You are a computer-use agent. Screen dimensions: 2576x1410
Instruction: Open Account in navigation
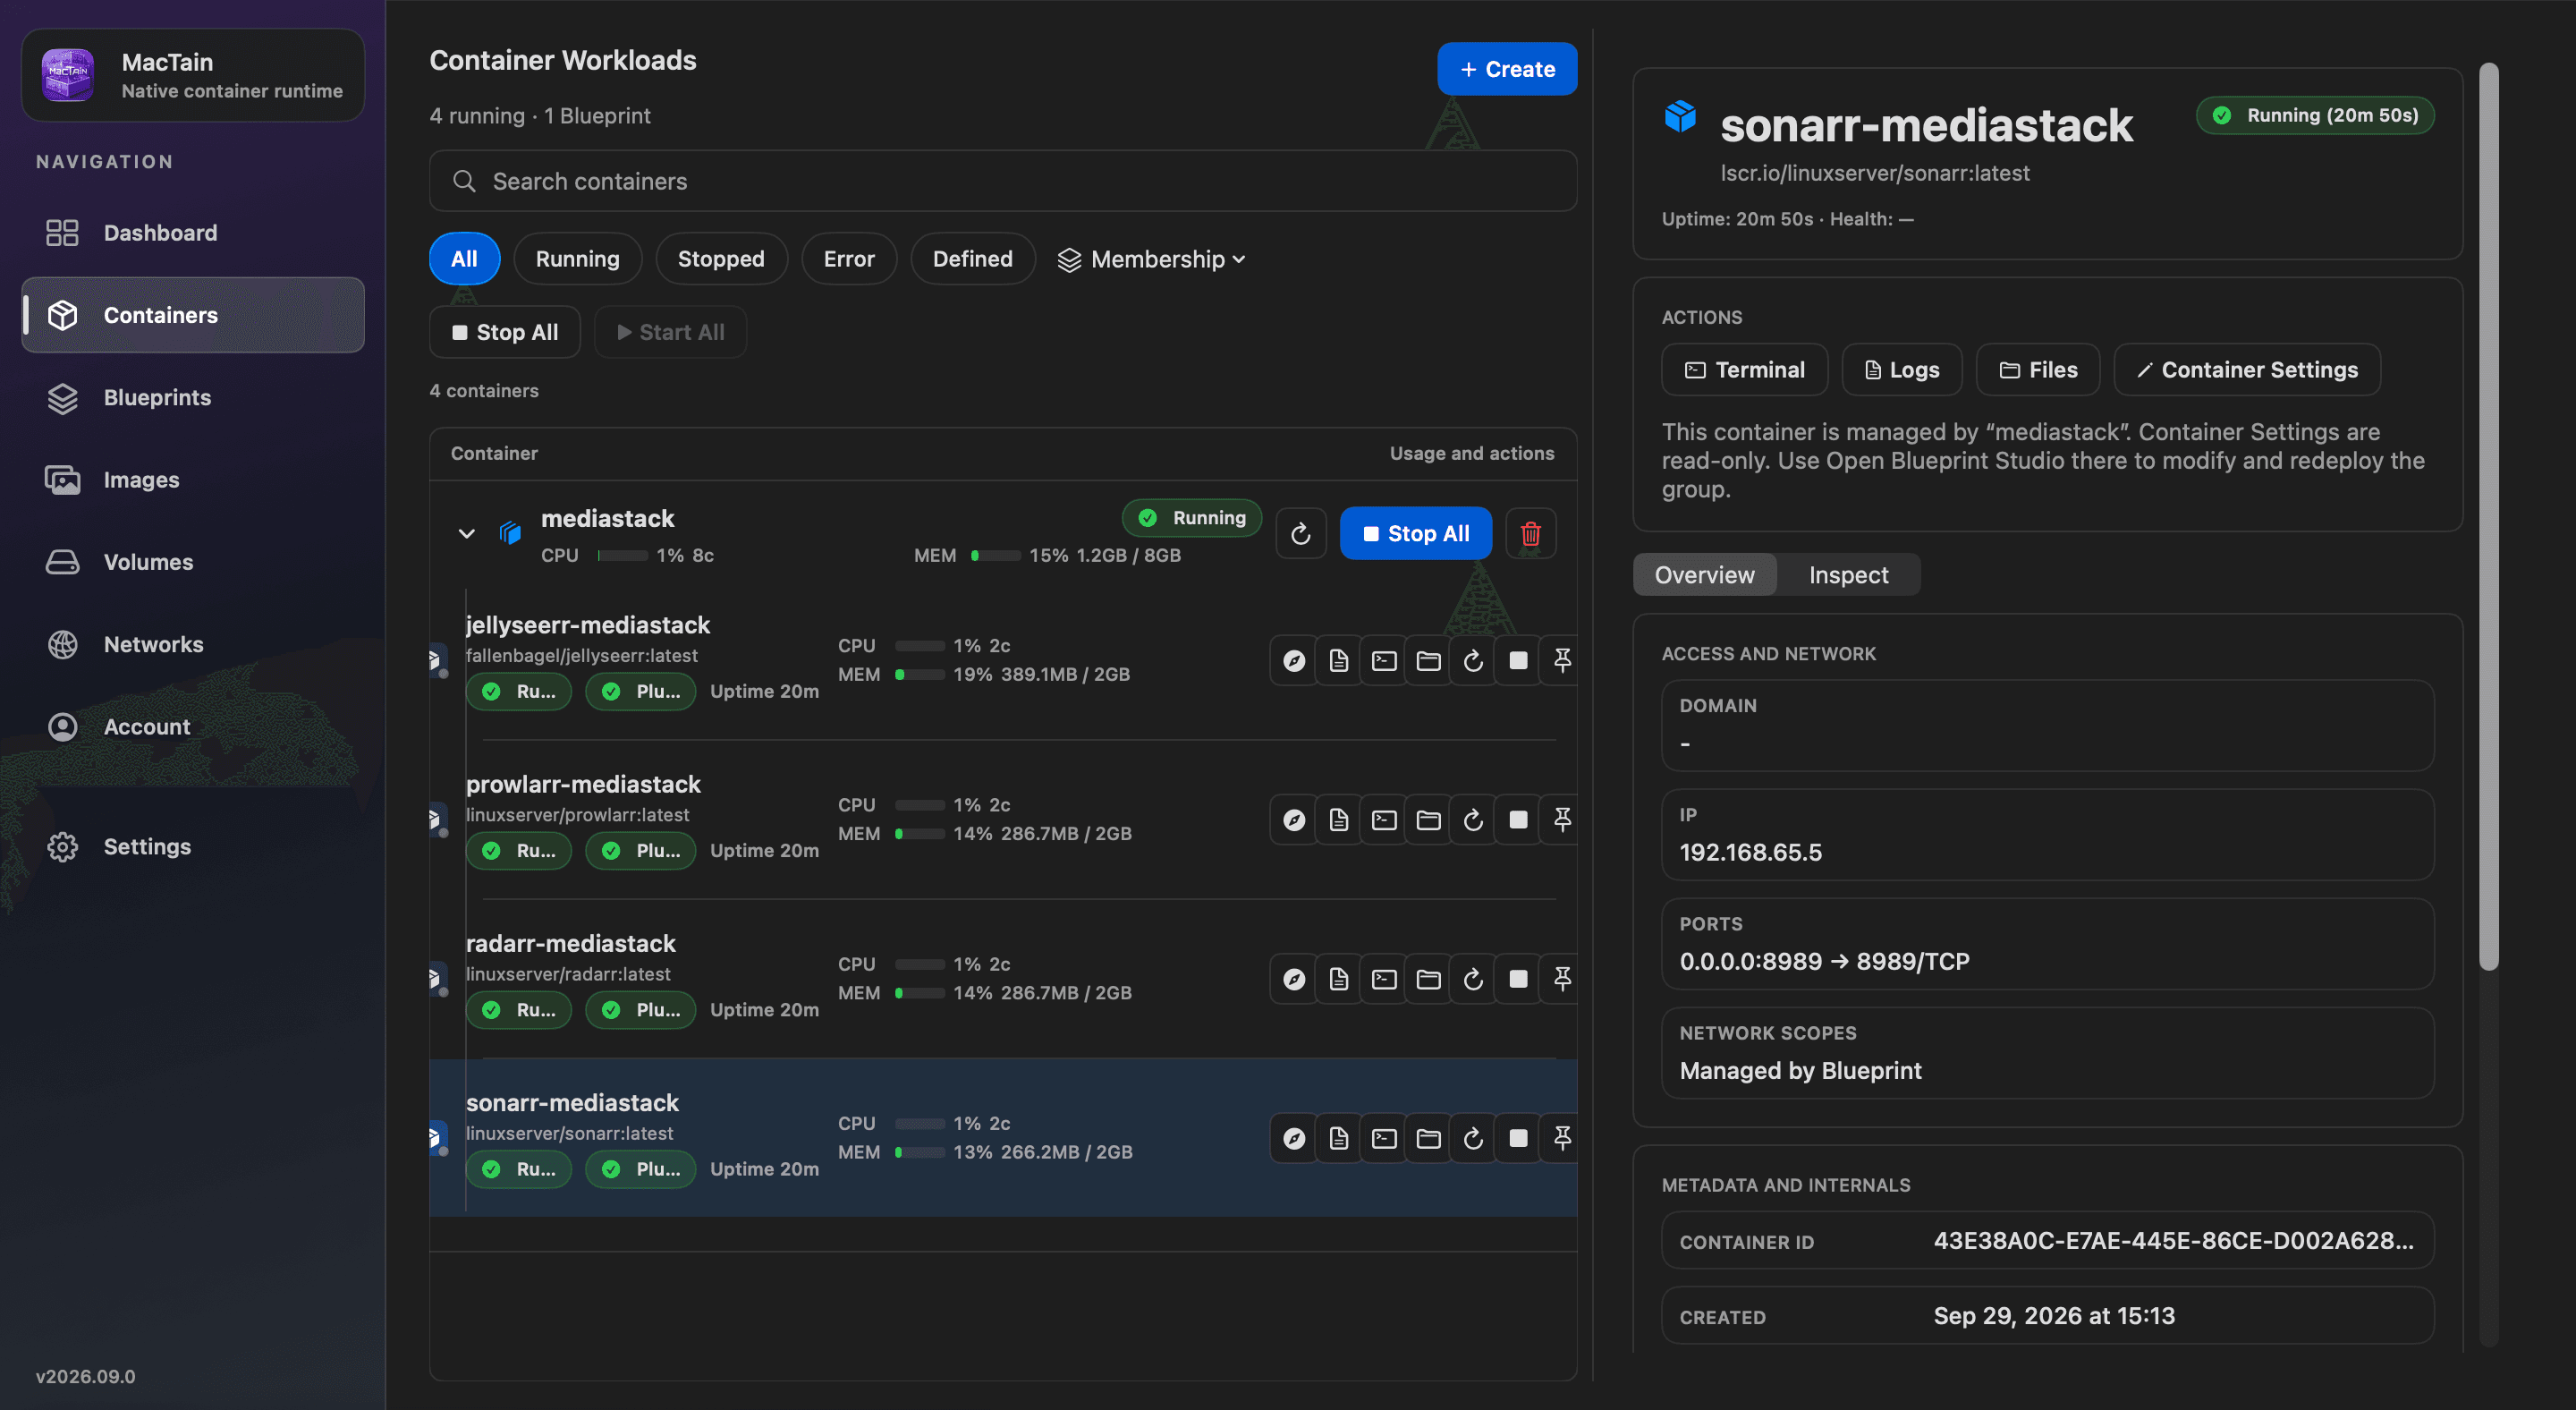pyautogui.click(x=193, y=727)
